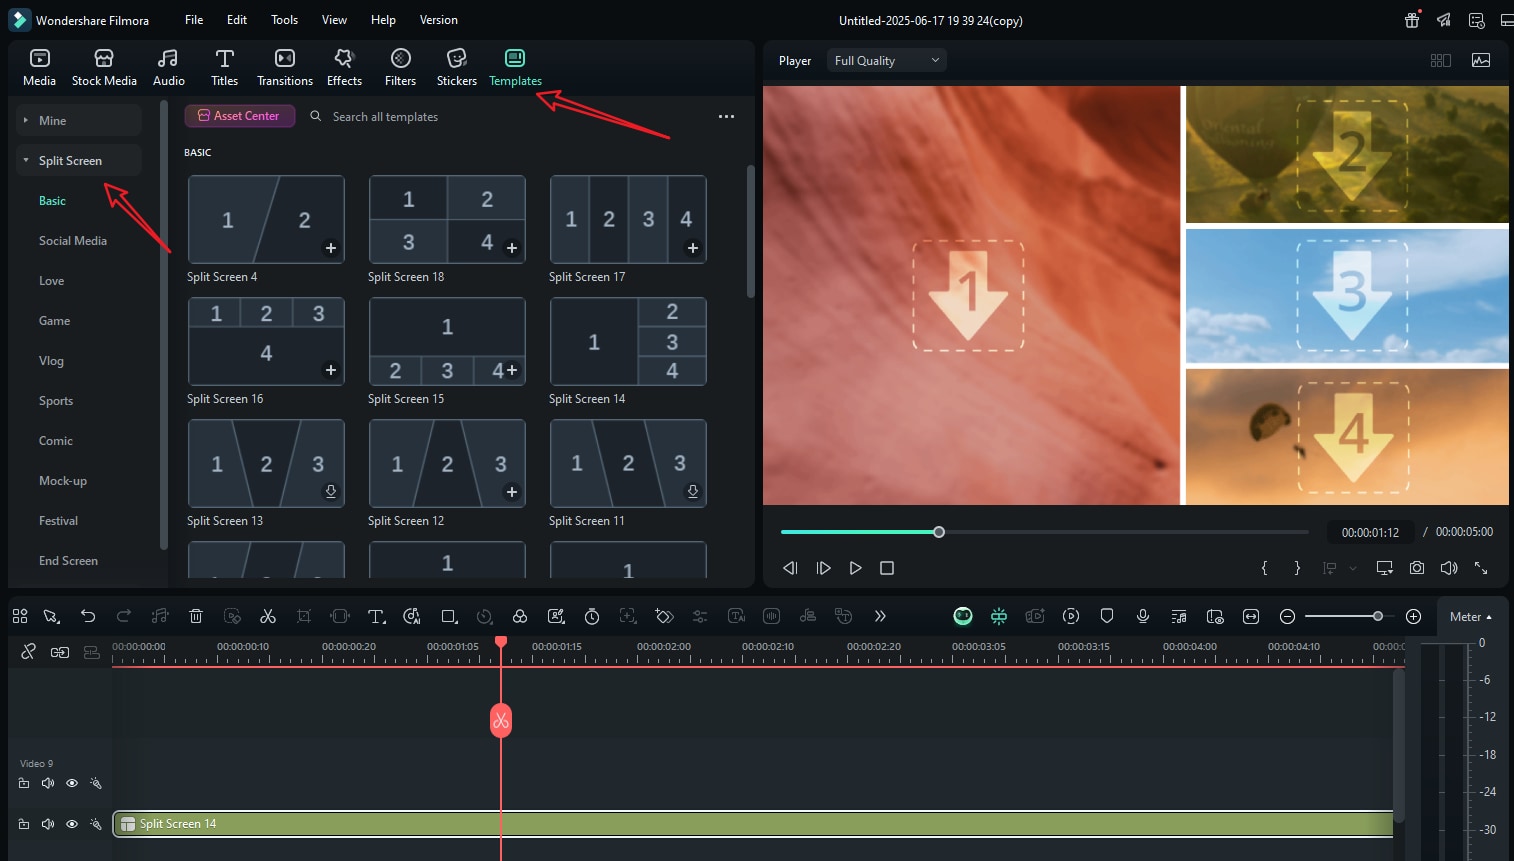Open the Edit menu

(x=237, y=20)
